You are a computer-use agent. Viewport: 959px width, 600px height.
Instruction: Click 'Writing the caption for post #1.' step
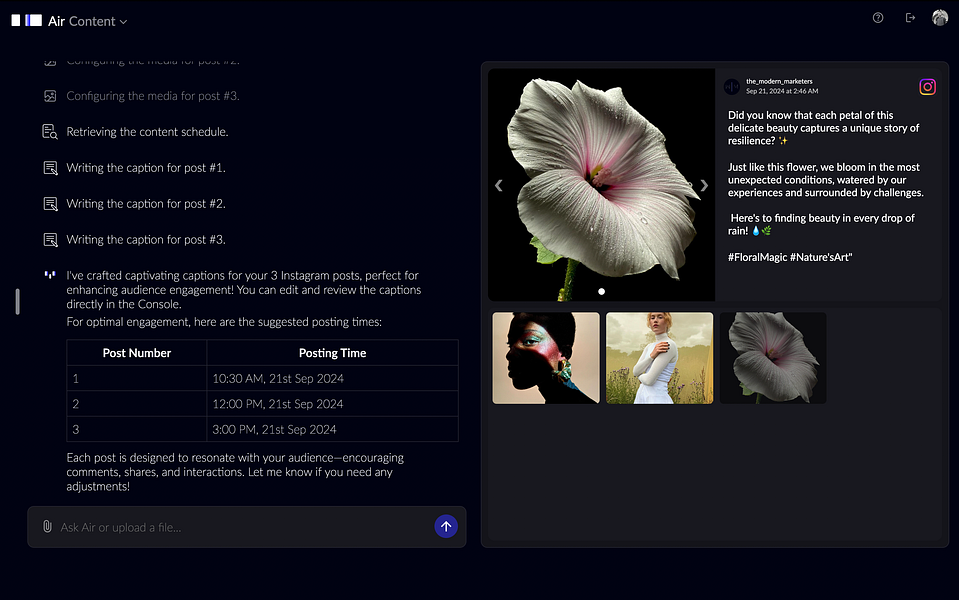point(146,168)
